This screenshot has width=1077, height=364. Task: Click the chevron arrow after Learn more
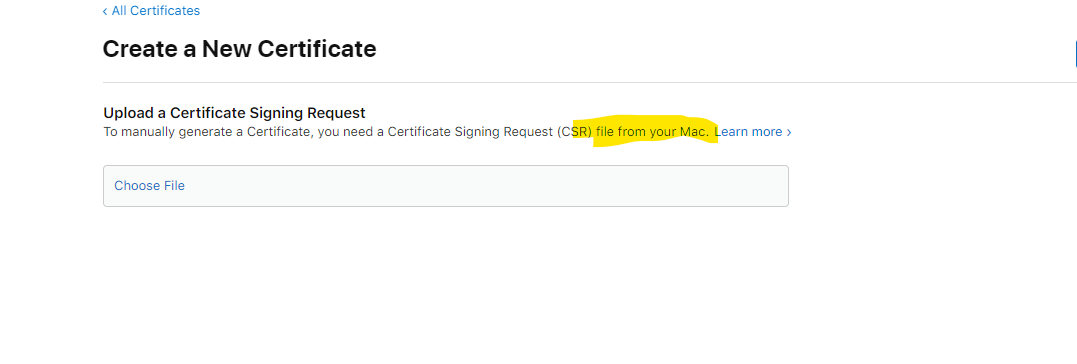point(789,132)
